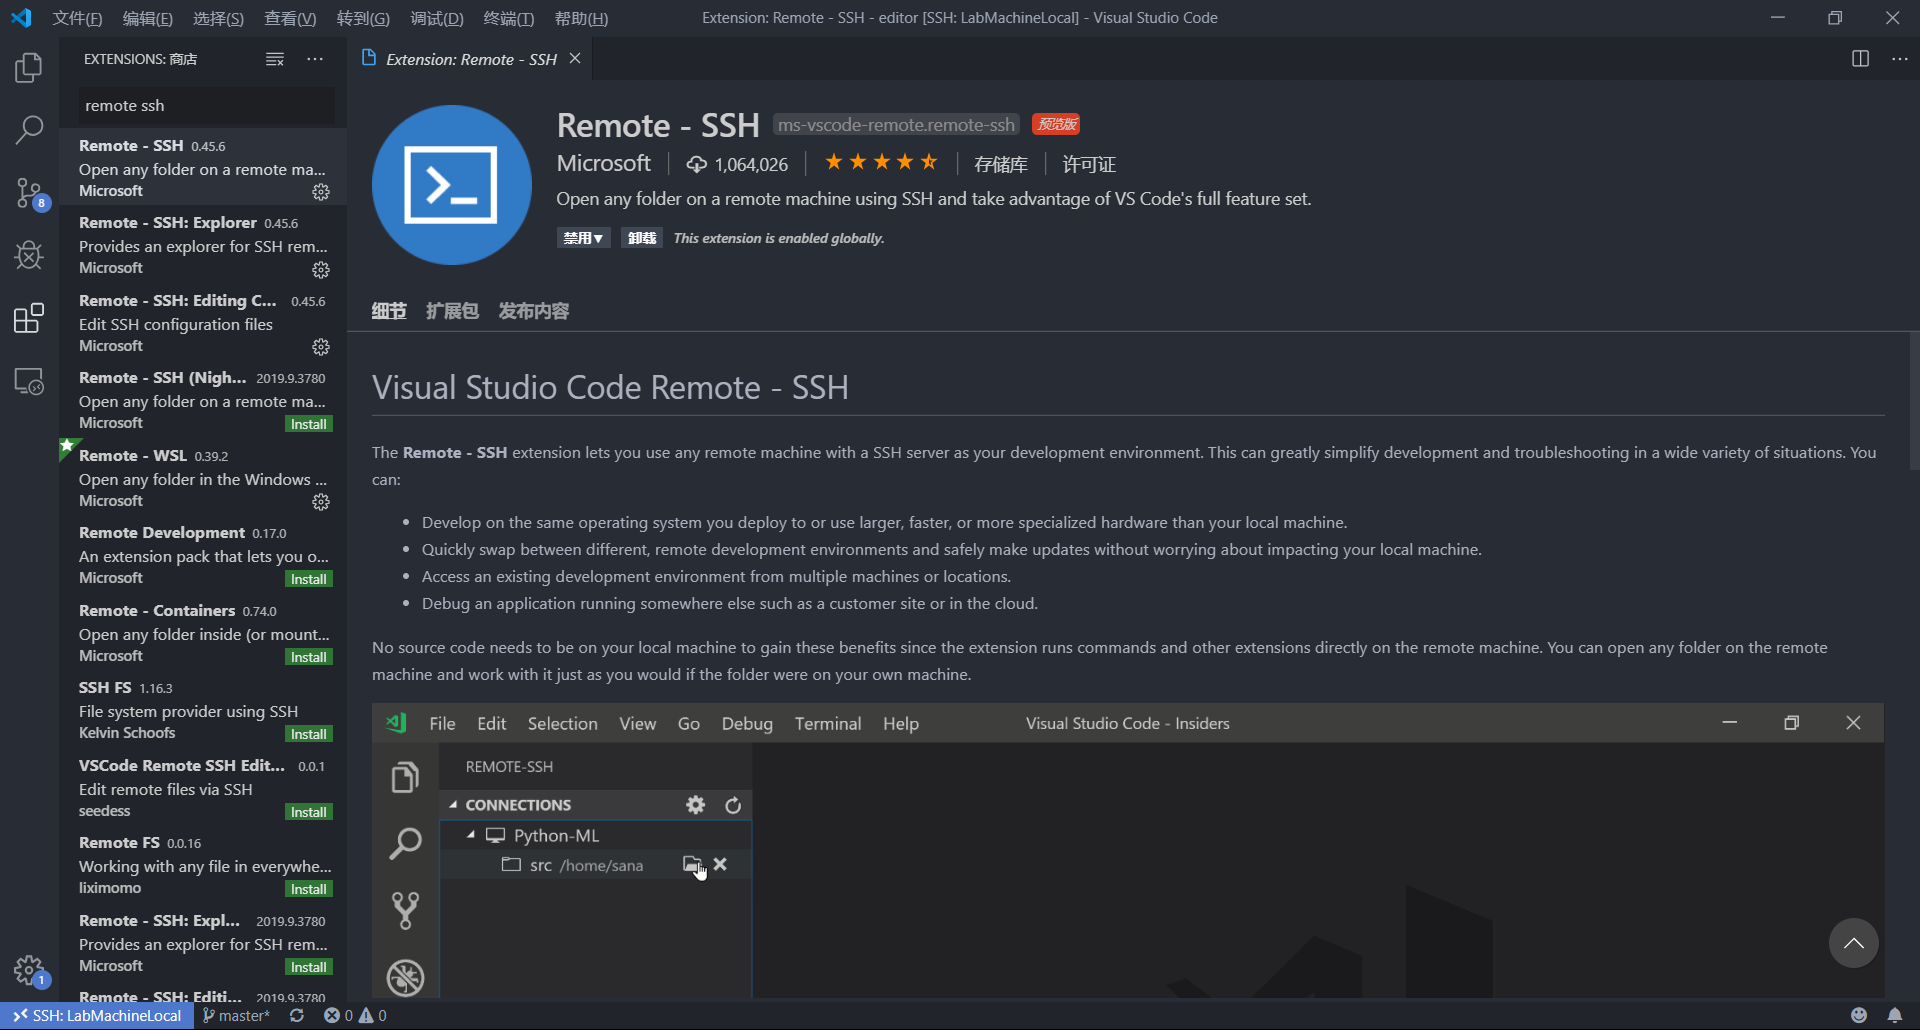Click the feedback smiley in status bar

tap(1859, 1015)
